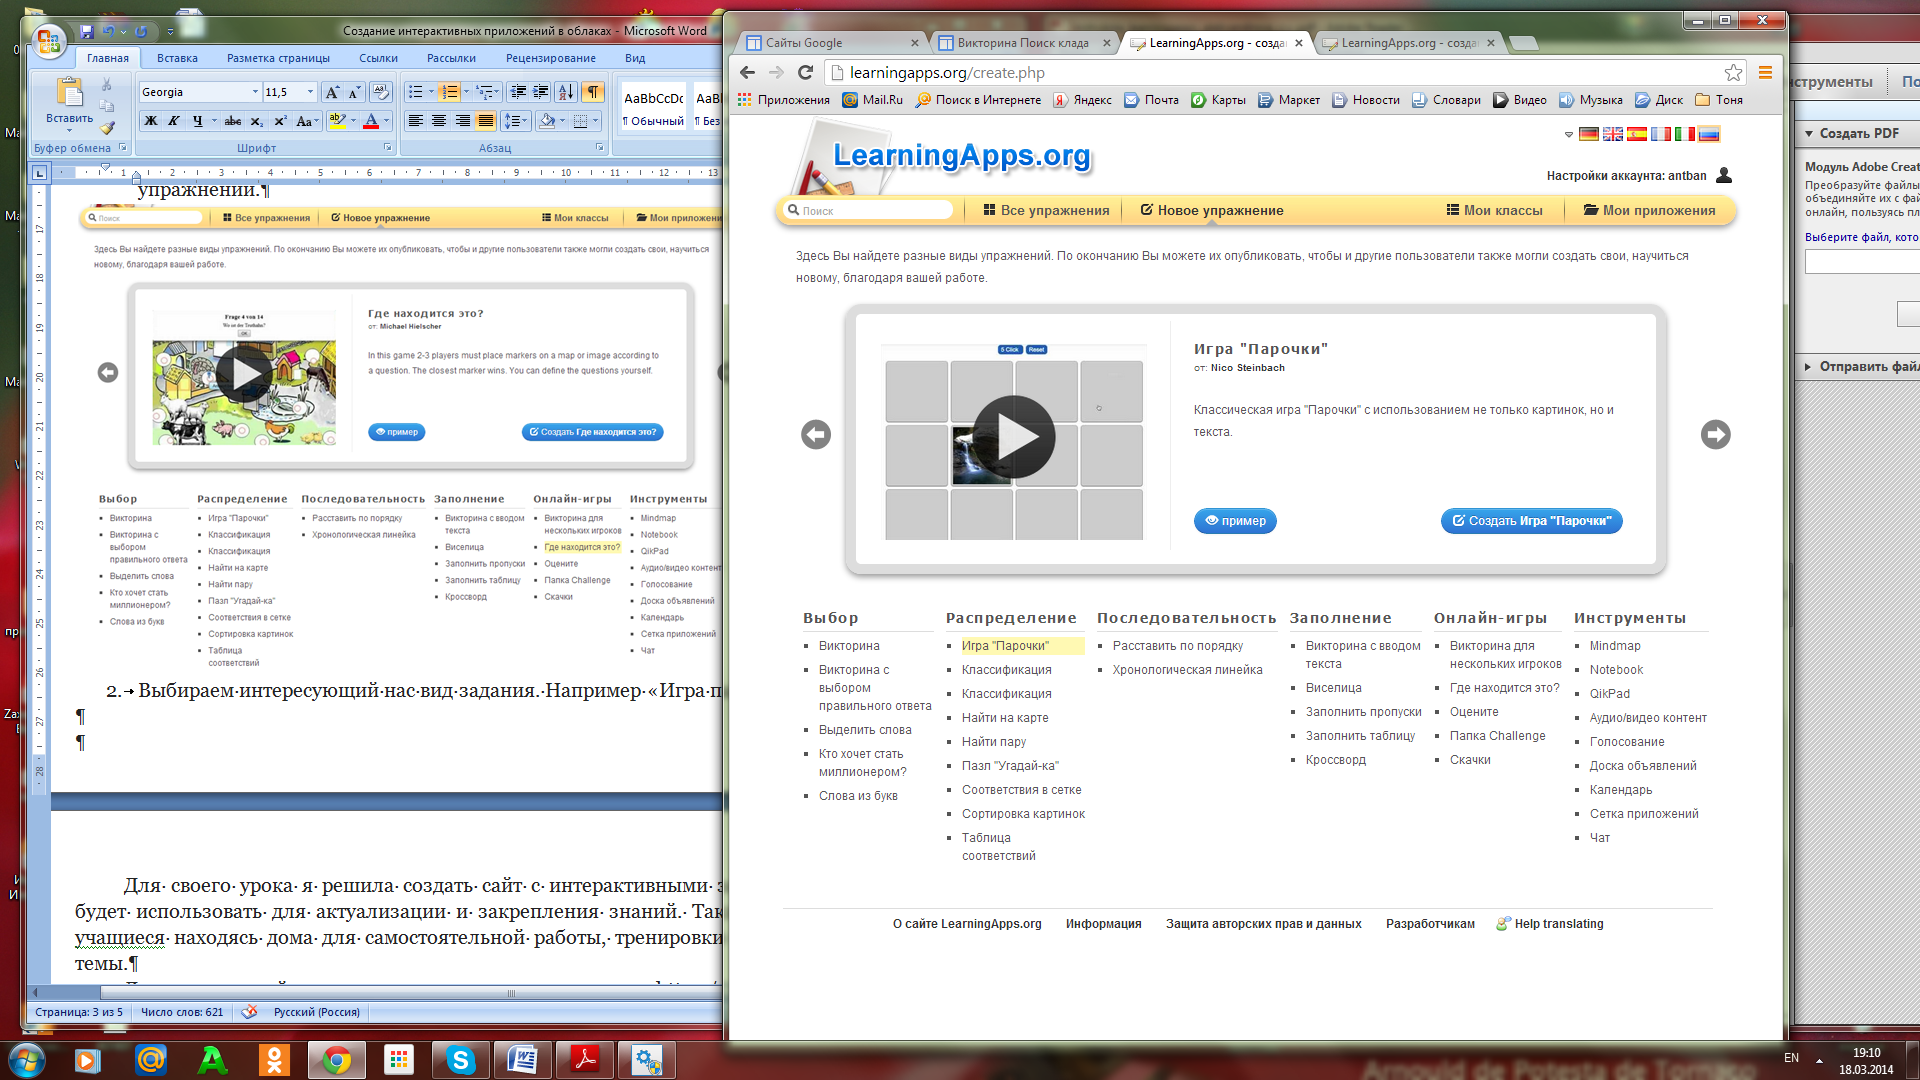Open the Georgia font name dropdown
Image resolution: width=1920 pixels, height=1080 pixels.
pyautogui.click(x=255, y=92)
